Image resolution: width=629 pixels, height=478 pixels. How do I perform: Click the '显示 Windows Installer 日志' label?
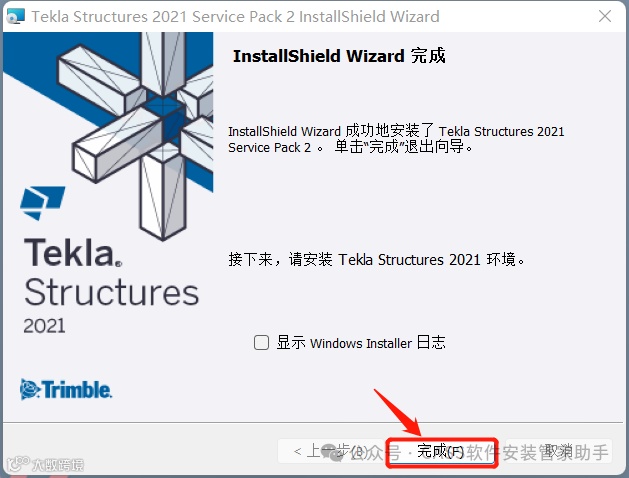pos(361,343)
